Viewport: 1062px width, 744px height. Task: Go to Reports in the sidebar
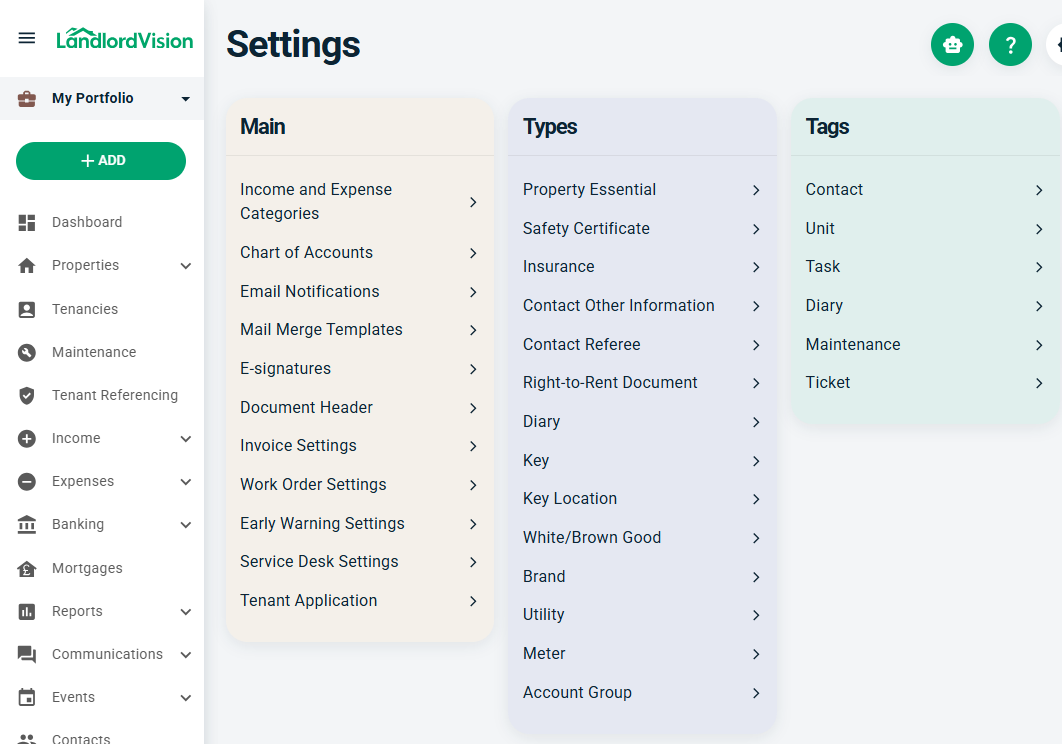[77, 612]
